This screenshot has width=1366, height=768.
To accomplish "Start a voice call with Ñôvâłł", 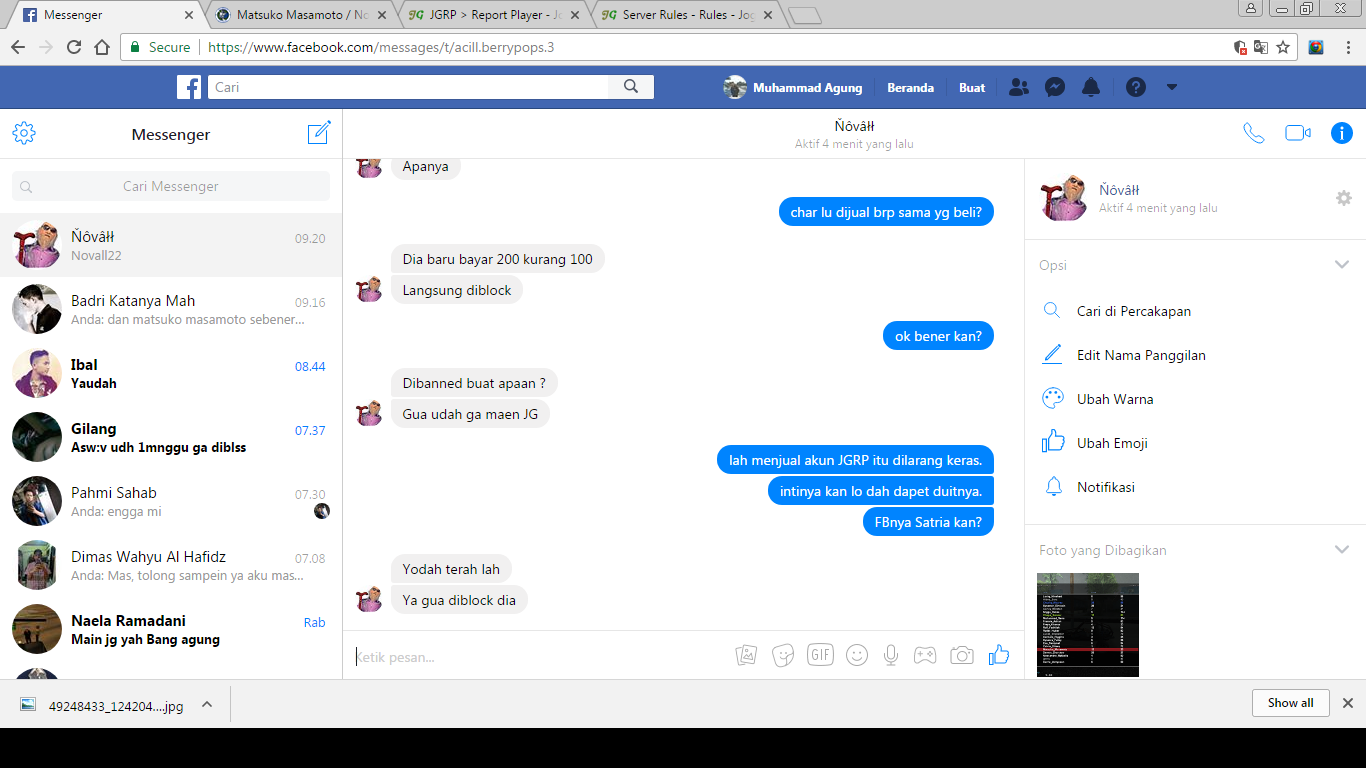I will click(x=1253, y=133).
